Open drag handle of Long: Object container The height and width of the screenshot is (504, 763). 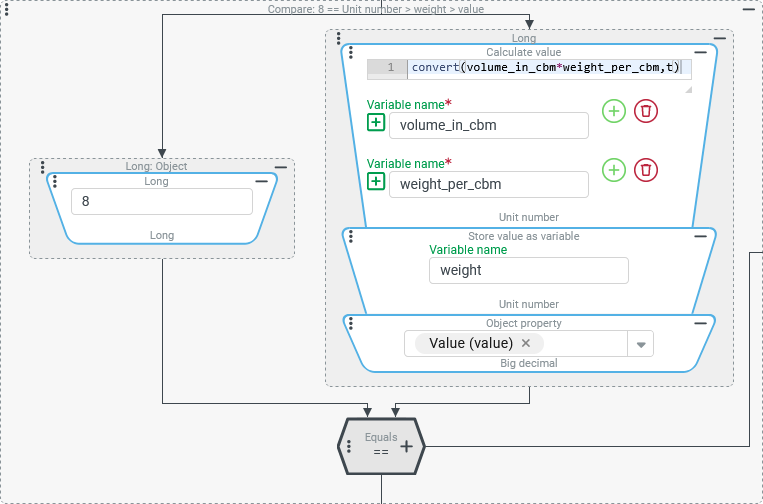(43, 167)
